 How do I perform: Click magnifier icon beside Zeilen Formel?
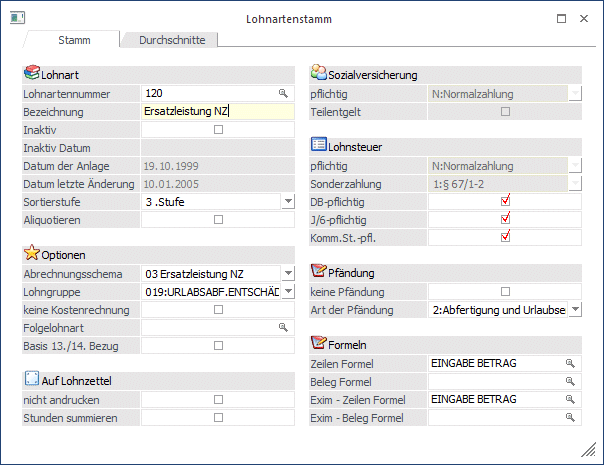pyautogui.click(x=571, y=363)
